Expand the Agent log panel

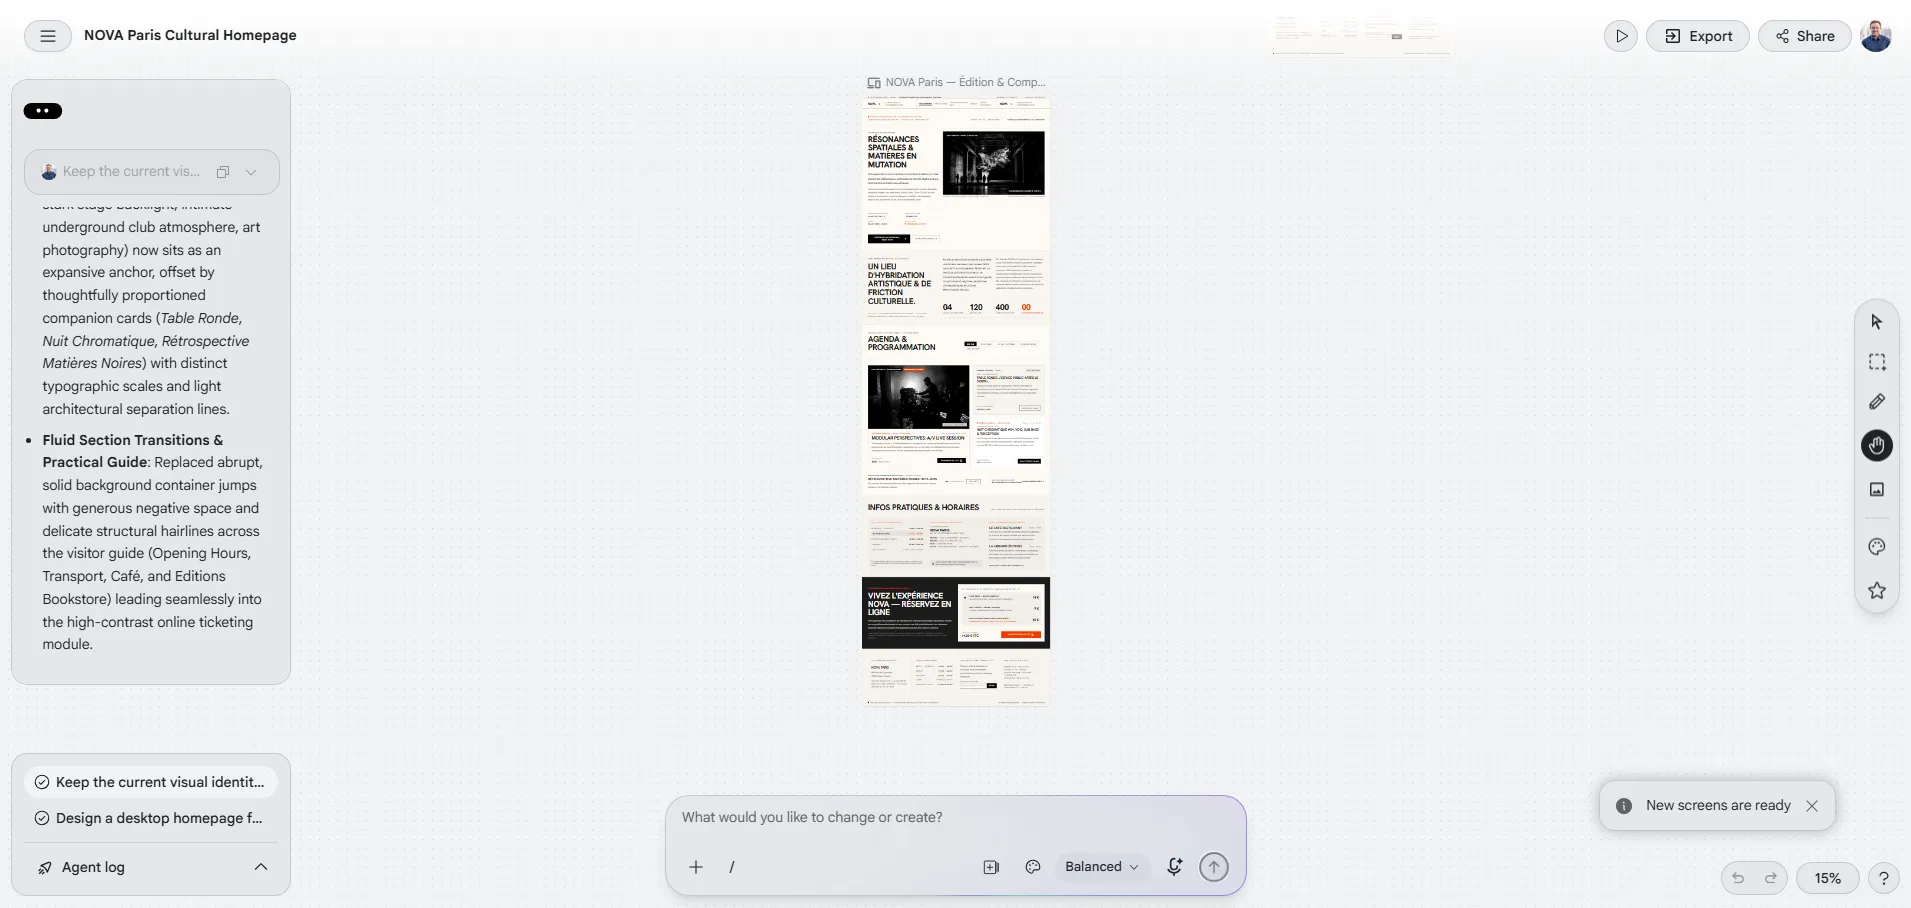[x=151, y=867]
